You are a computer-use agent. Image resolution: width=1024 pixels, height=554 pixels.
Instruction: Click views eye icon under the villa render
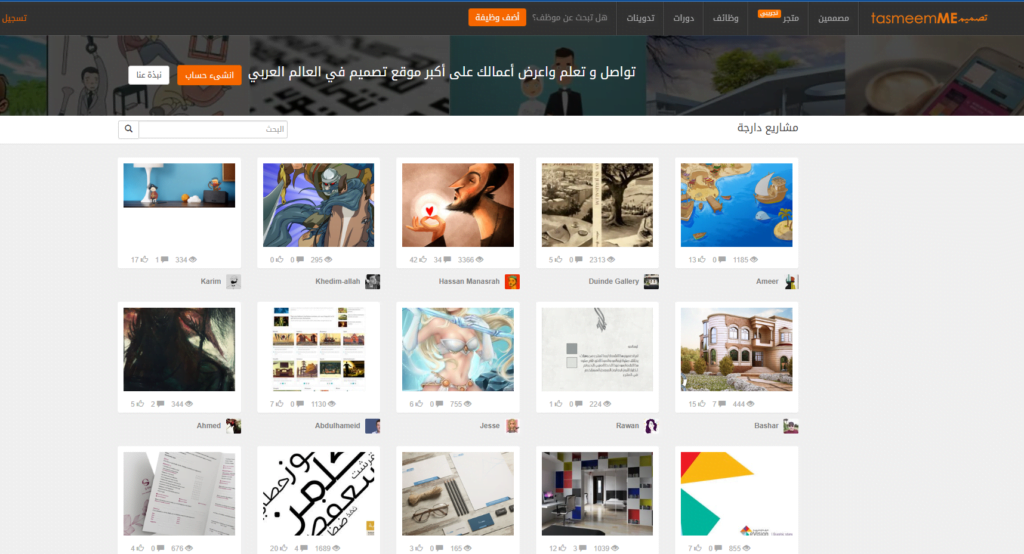click(750, 404)
